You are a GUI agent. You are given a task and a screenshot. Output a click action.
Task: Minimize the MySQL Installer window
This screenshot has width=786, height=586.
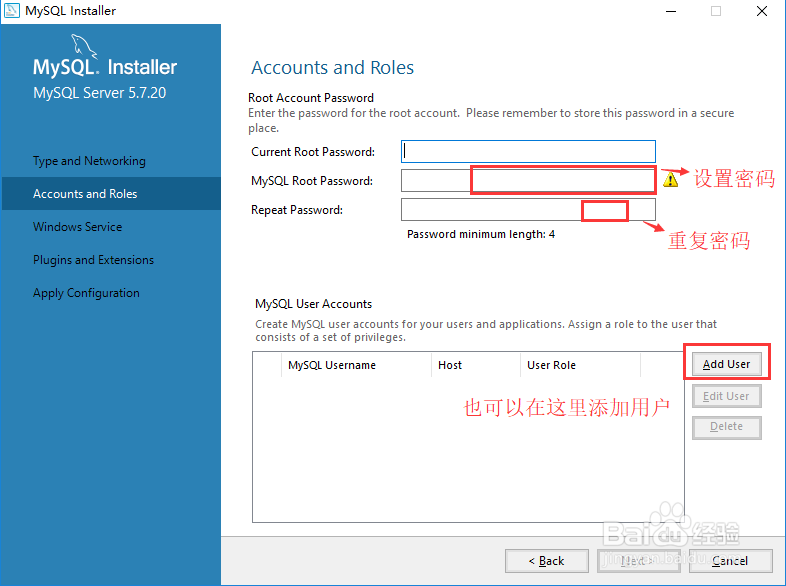(671, 11)
